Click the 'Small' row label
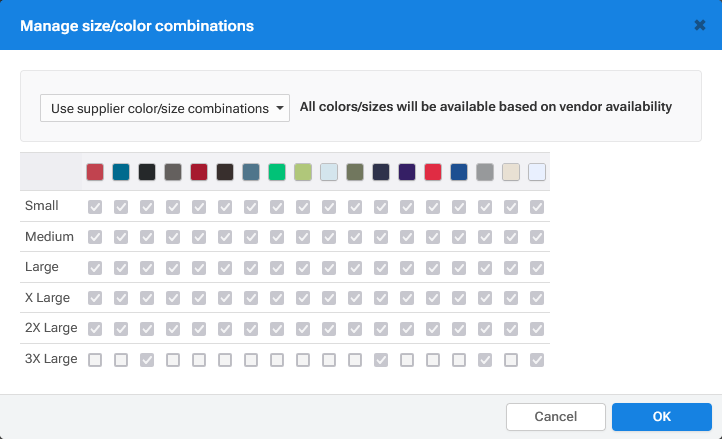Screen dimensions: 722x439 (41, 205)
